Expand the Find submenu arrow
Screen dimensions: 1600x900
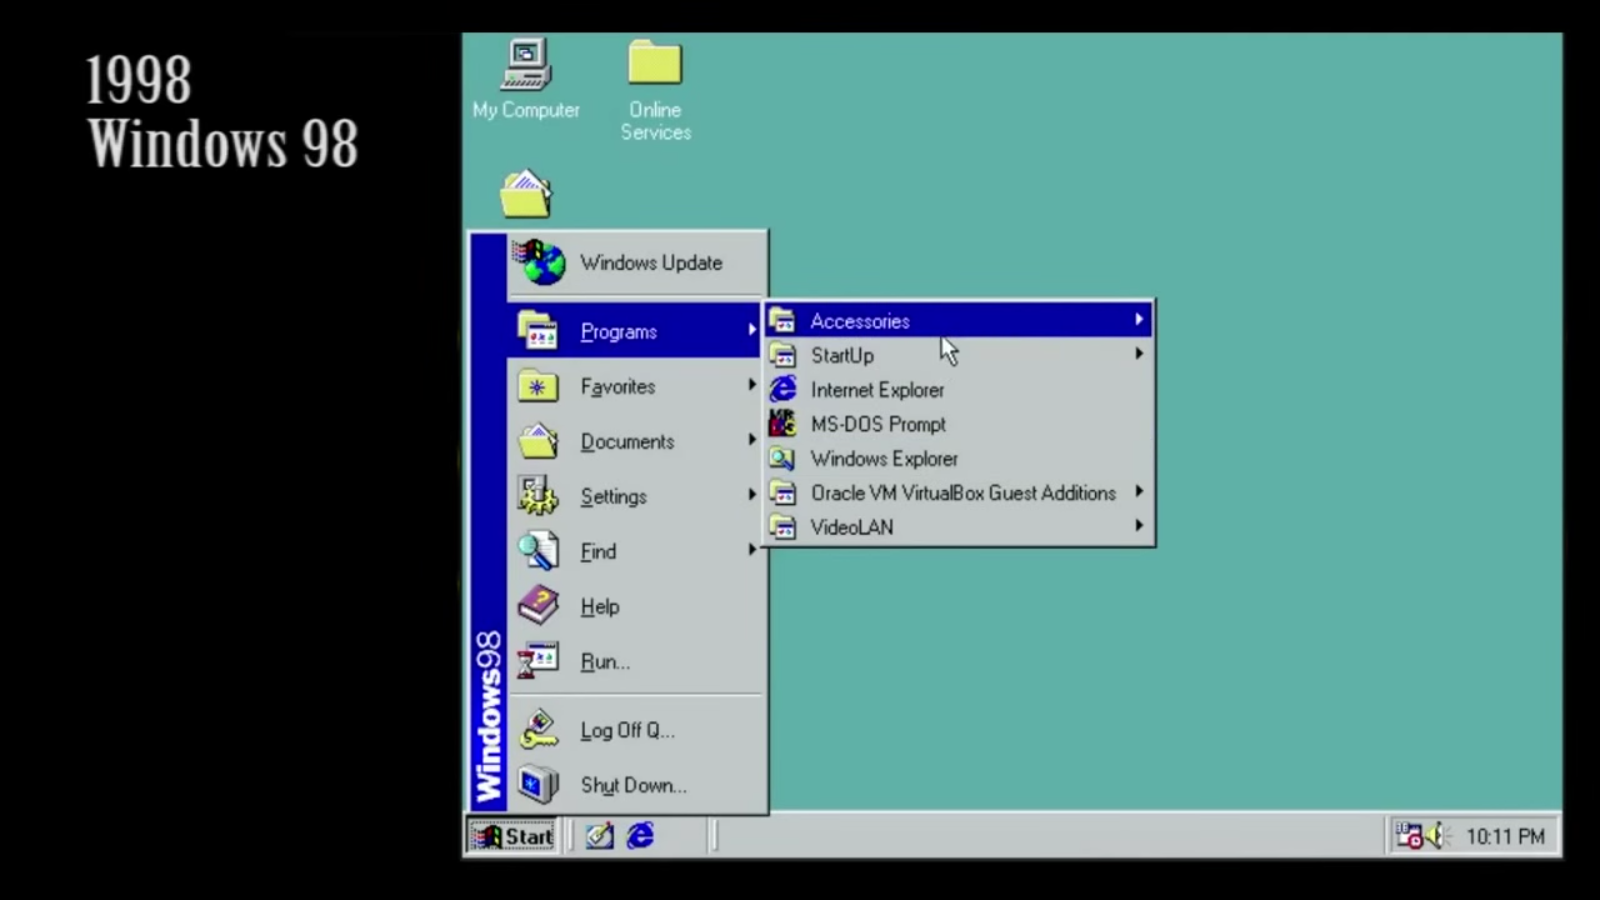751,550
